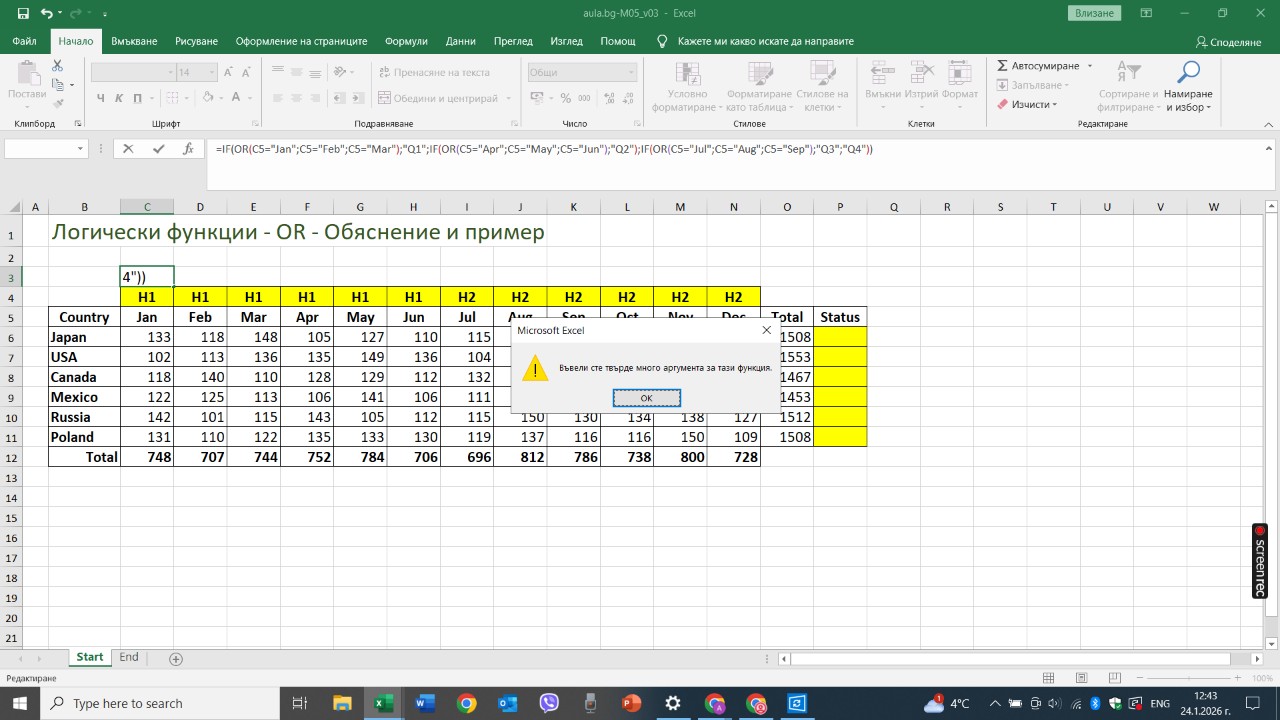The height and width of the screenshot is (720, 1280).
Task: Click the Намиране и избор magnifier icon
Action: (x=1188, y=73)
